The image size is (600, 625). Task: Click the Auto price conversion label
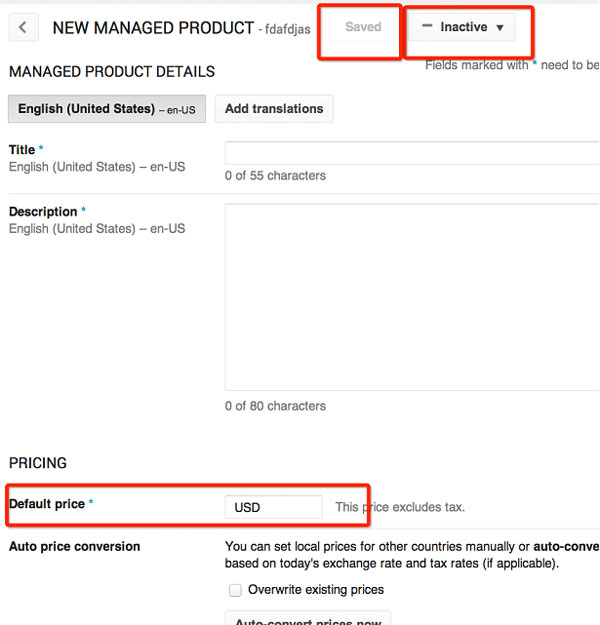pyautogui.click(x=74, y=547)
